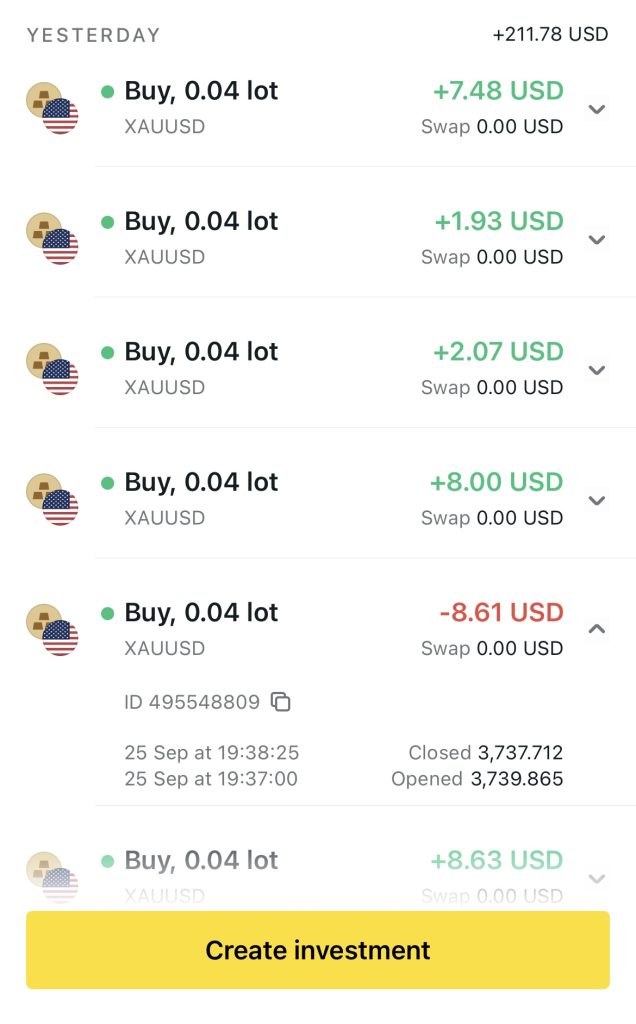Expand the +7.48 USD trade details
This screenshot has height=1024, width=636.
pos(597,109)
